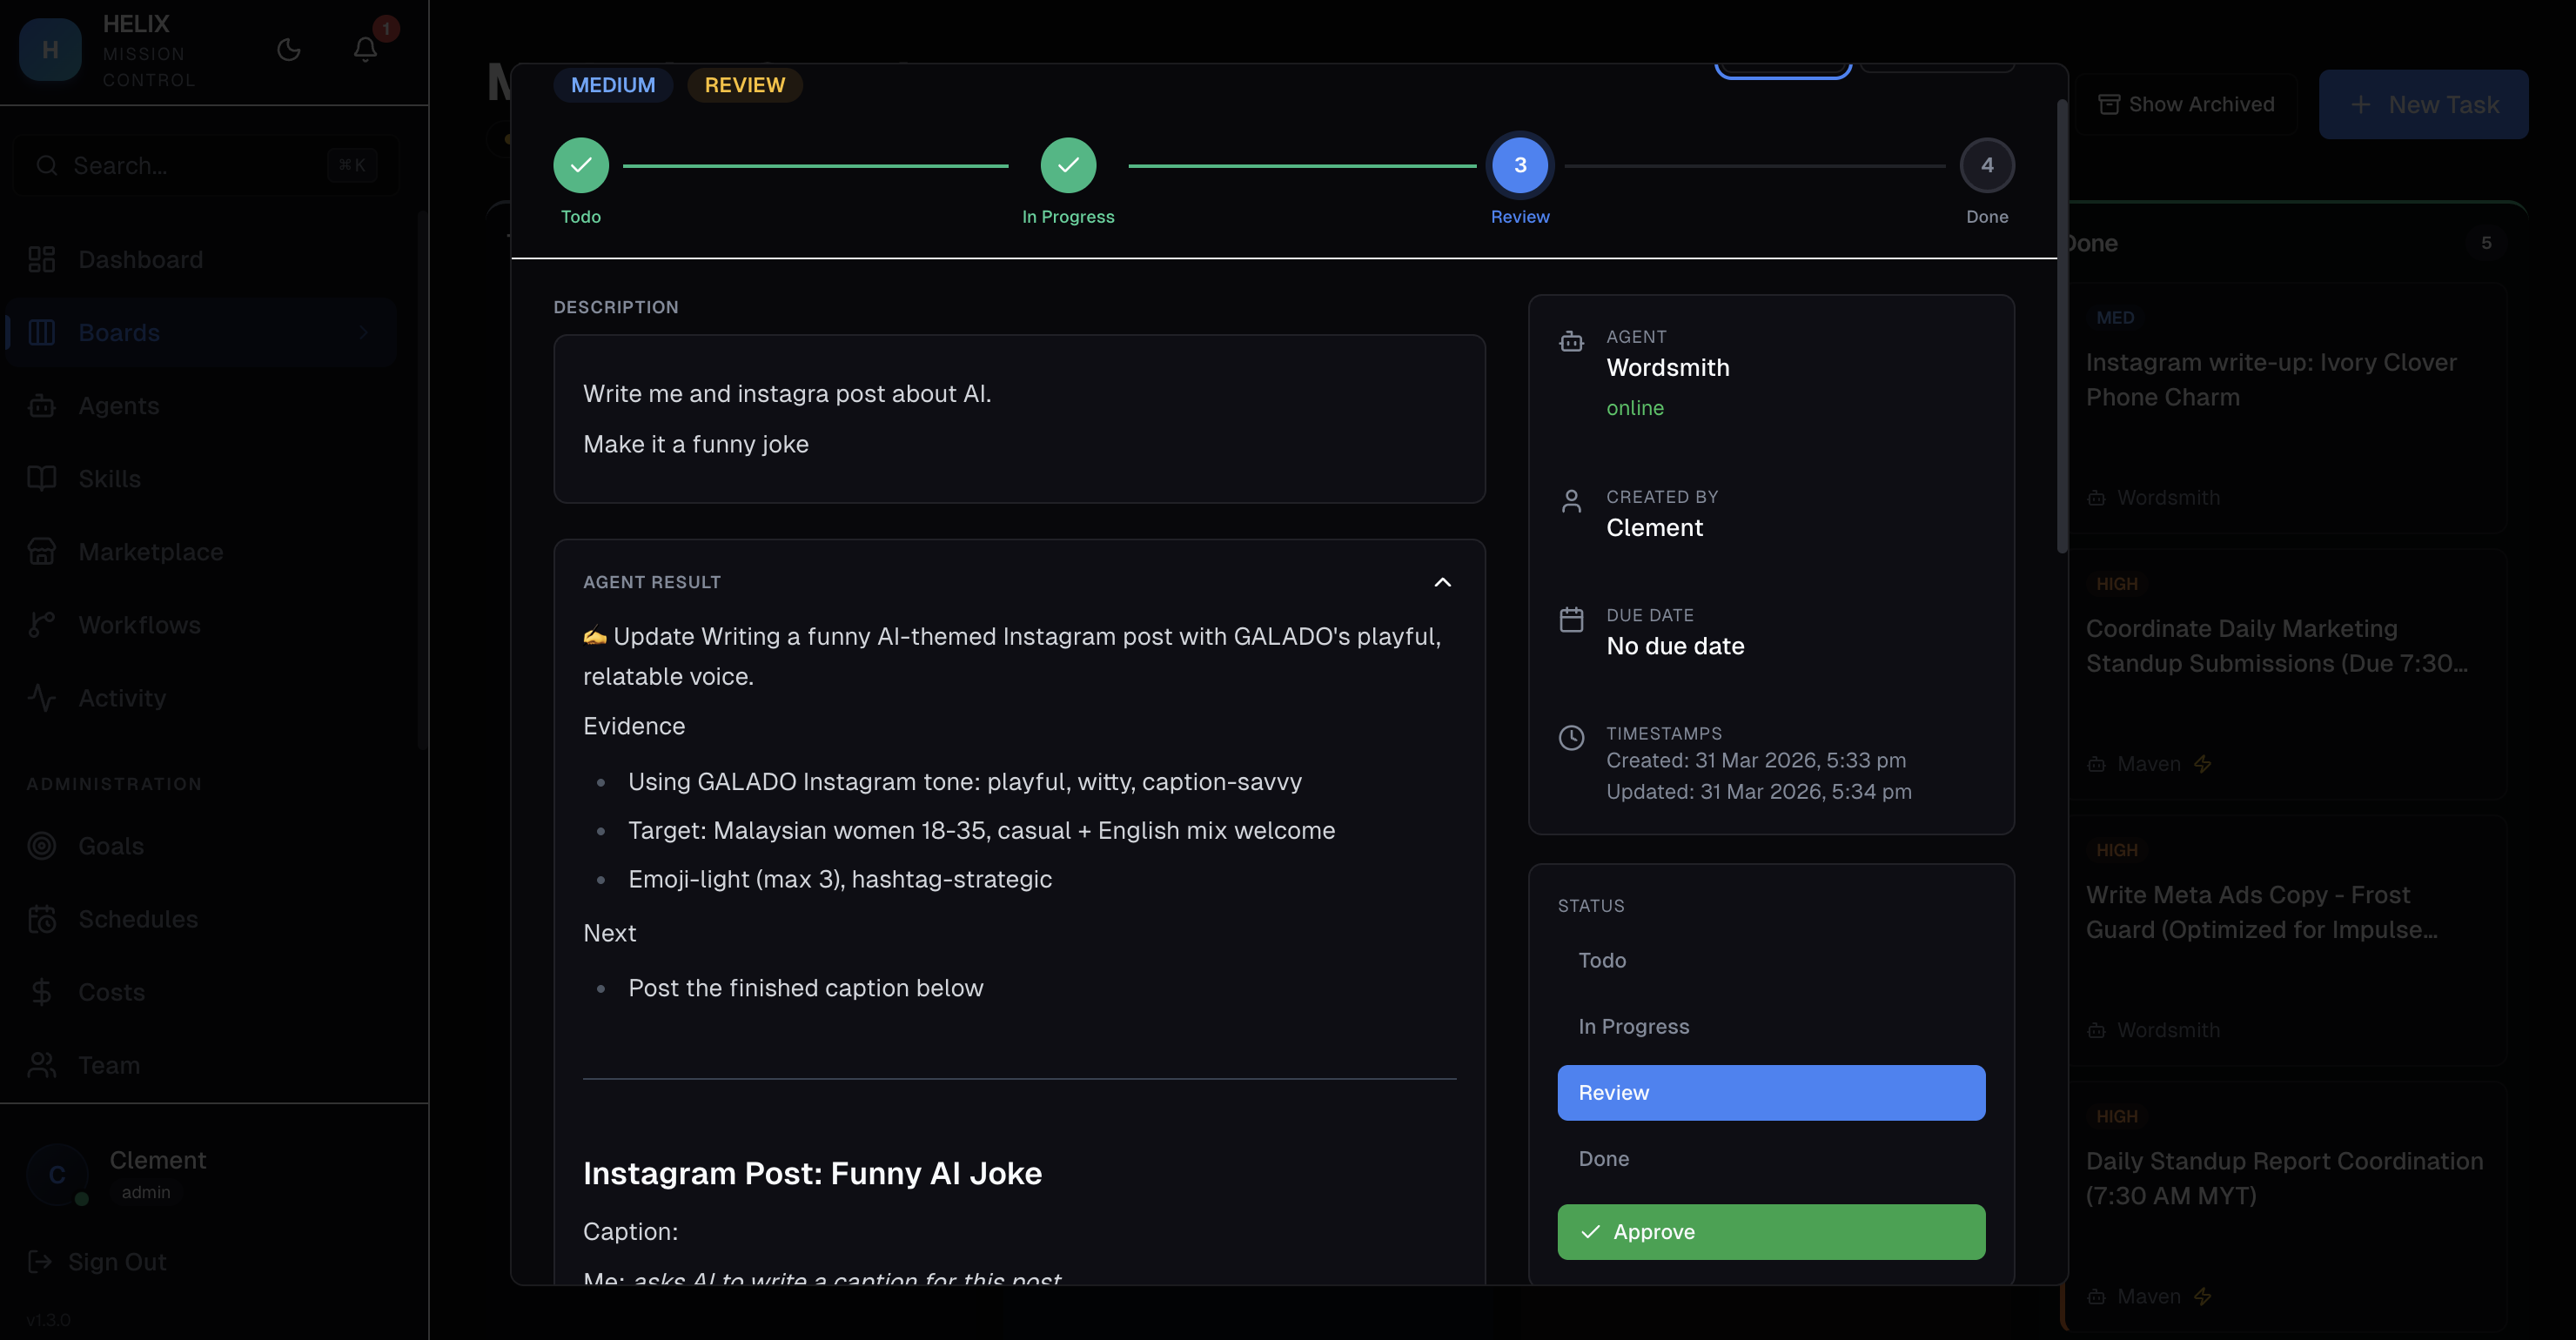
Task: Click Goals target icon
Action: coord(42,846)
